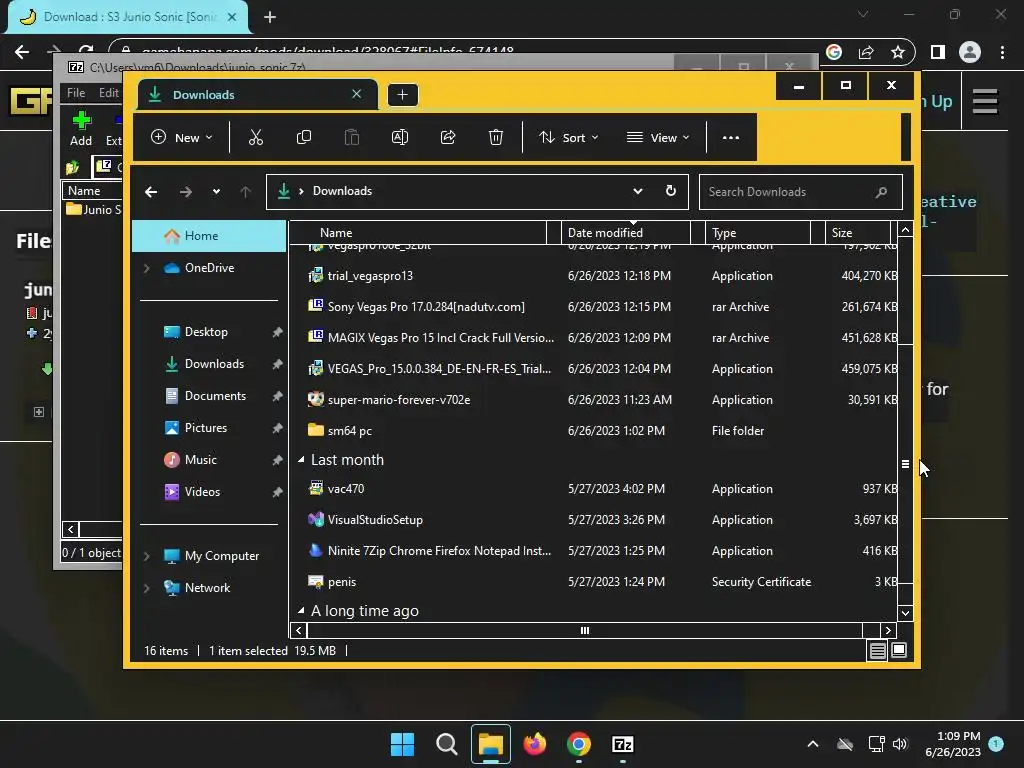
Task: Click File Explorer icon on taskbar
Action: (490, 744)
